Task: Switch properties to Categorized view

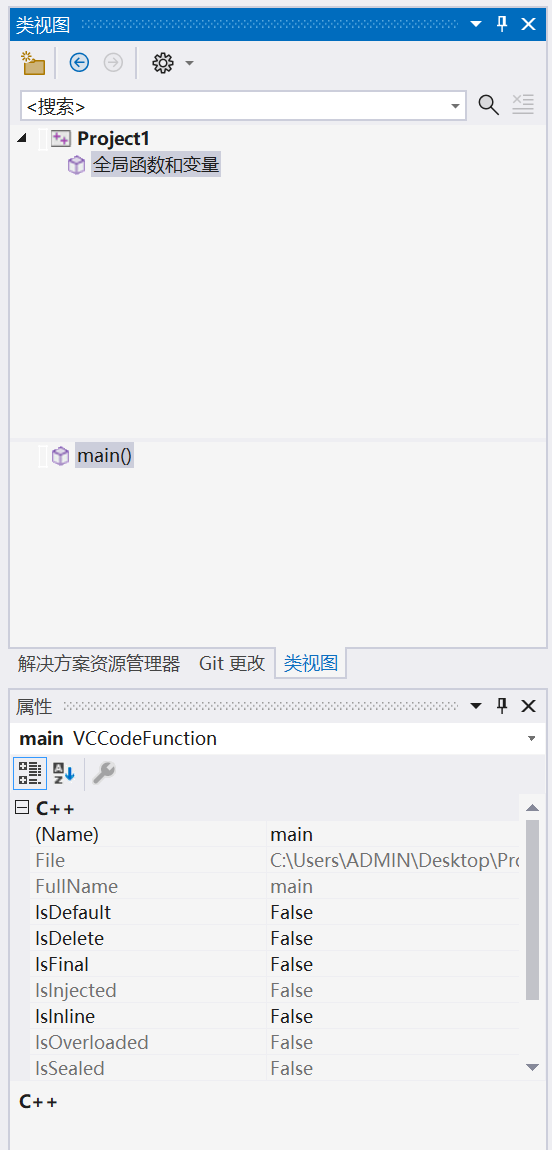Action: (x=30, y=773)
